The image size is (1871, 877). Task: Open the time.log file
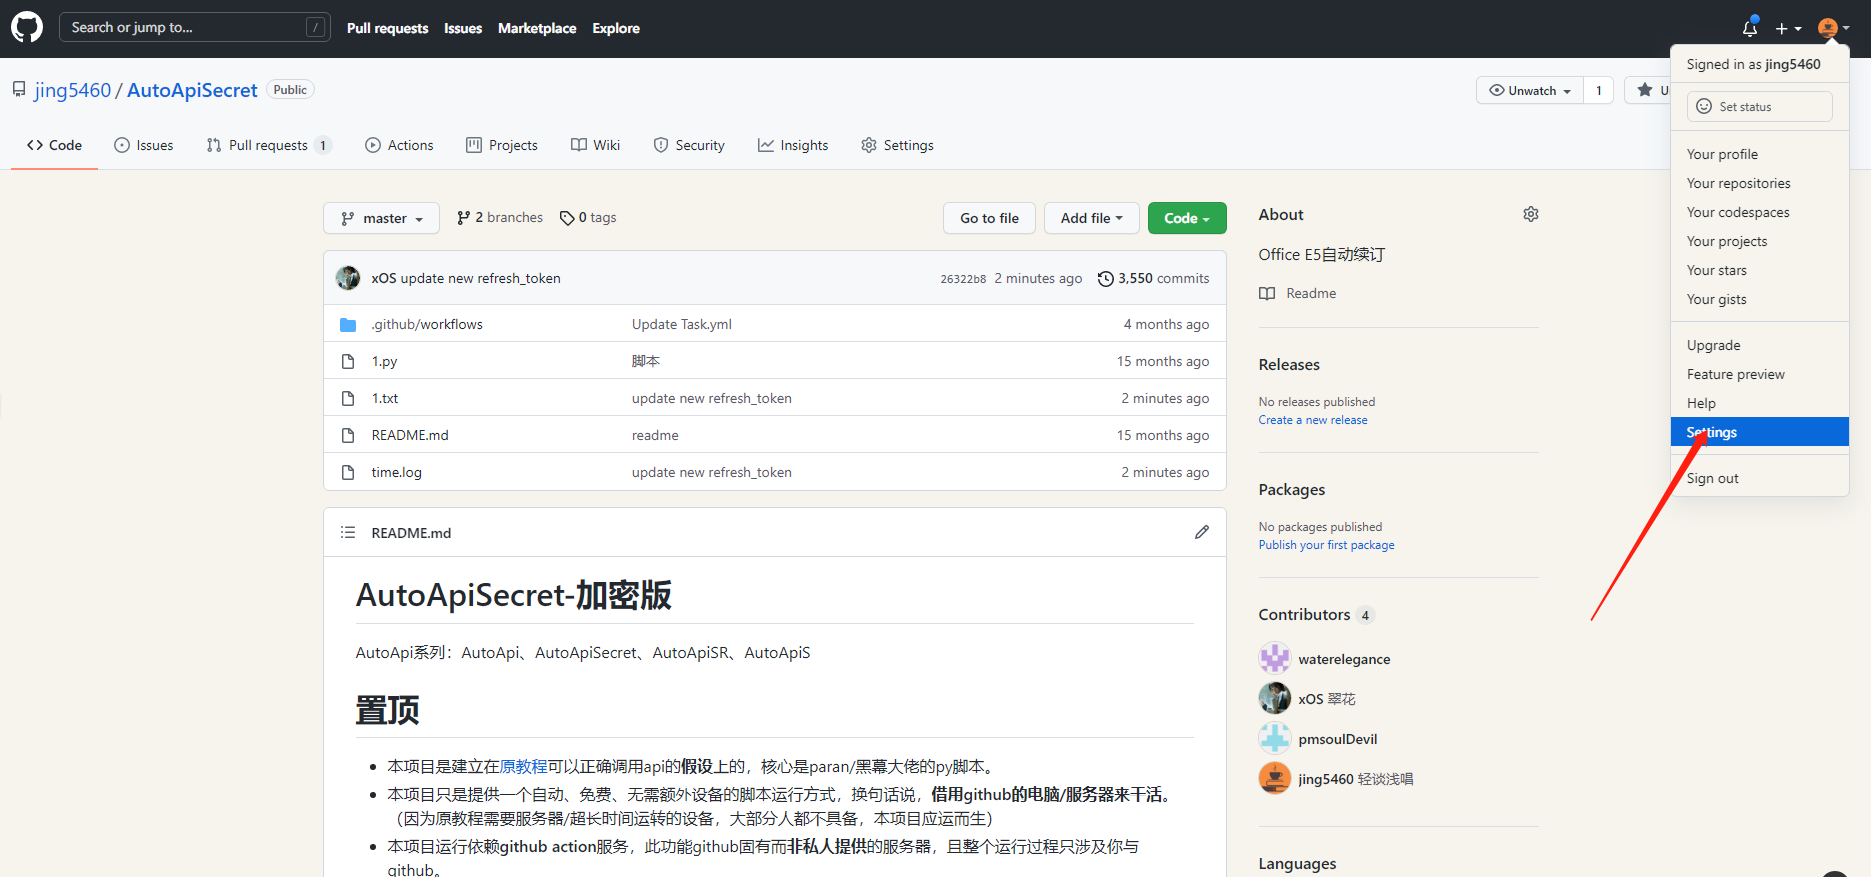coord(397,472)
